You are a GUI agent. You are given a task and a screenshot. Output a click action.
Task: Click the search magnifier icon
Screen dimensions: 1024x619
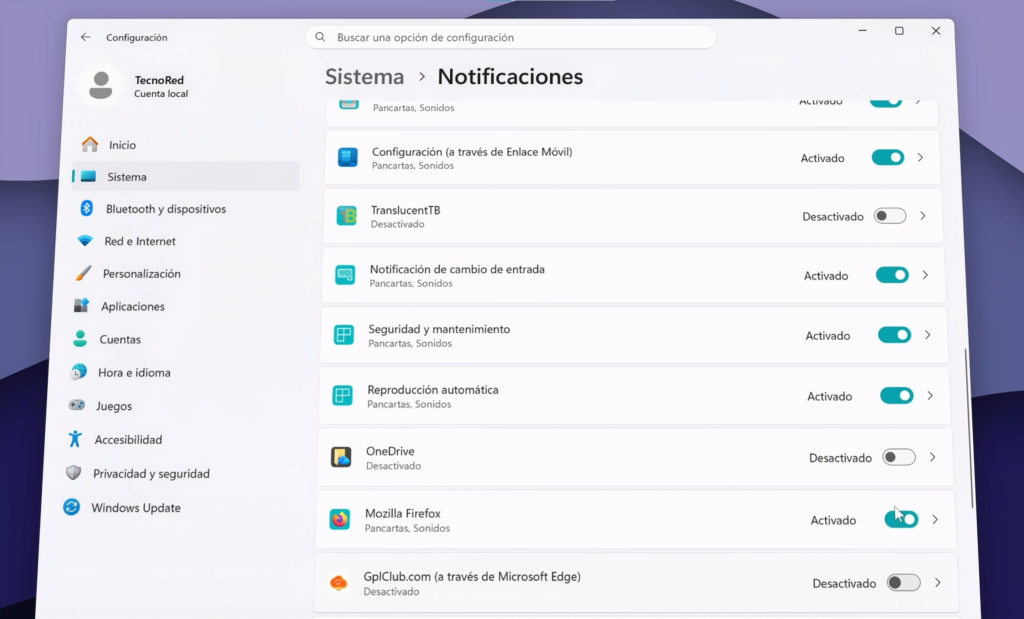pos(320,37)
